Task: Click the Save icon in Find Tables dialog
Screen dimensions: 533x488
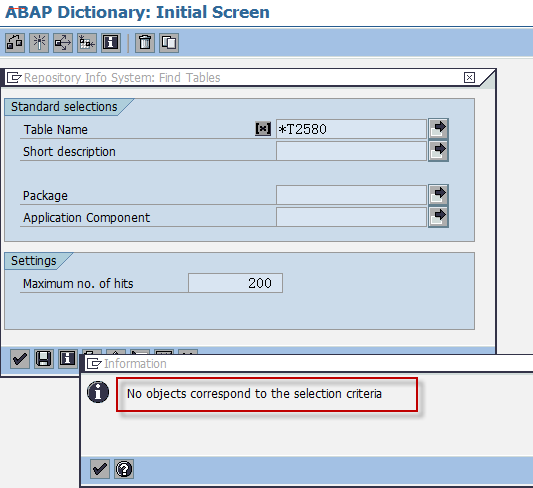Action: 44,359
